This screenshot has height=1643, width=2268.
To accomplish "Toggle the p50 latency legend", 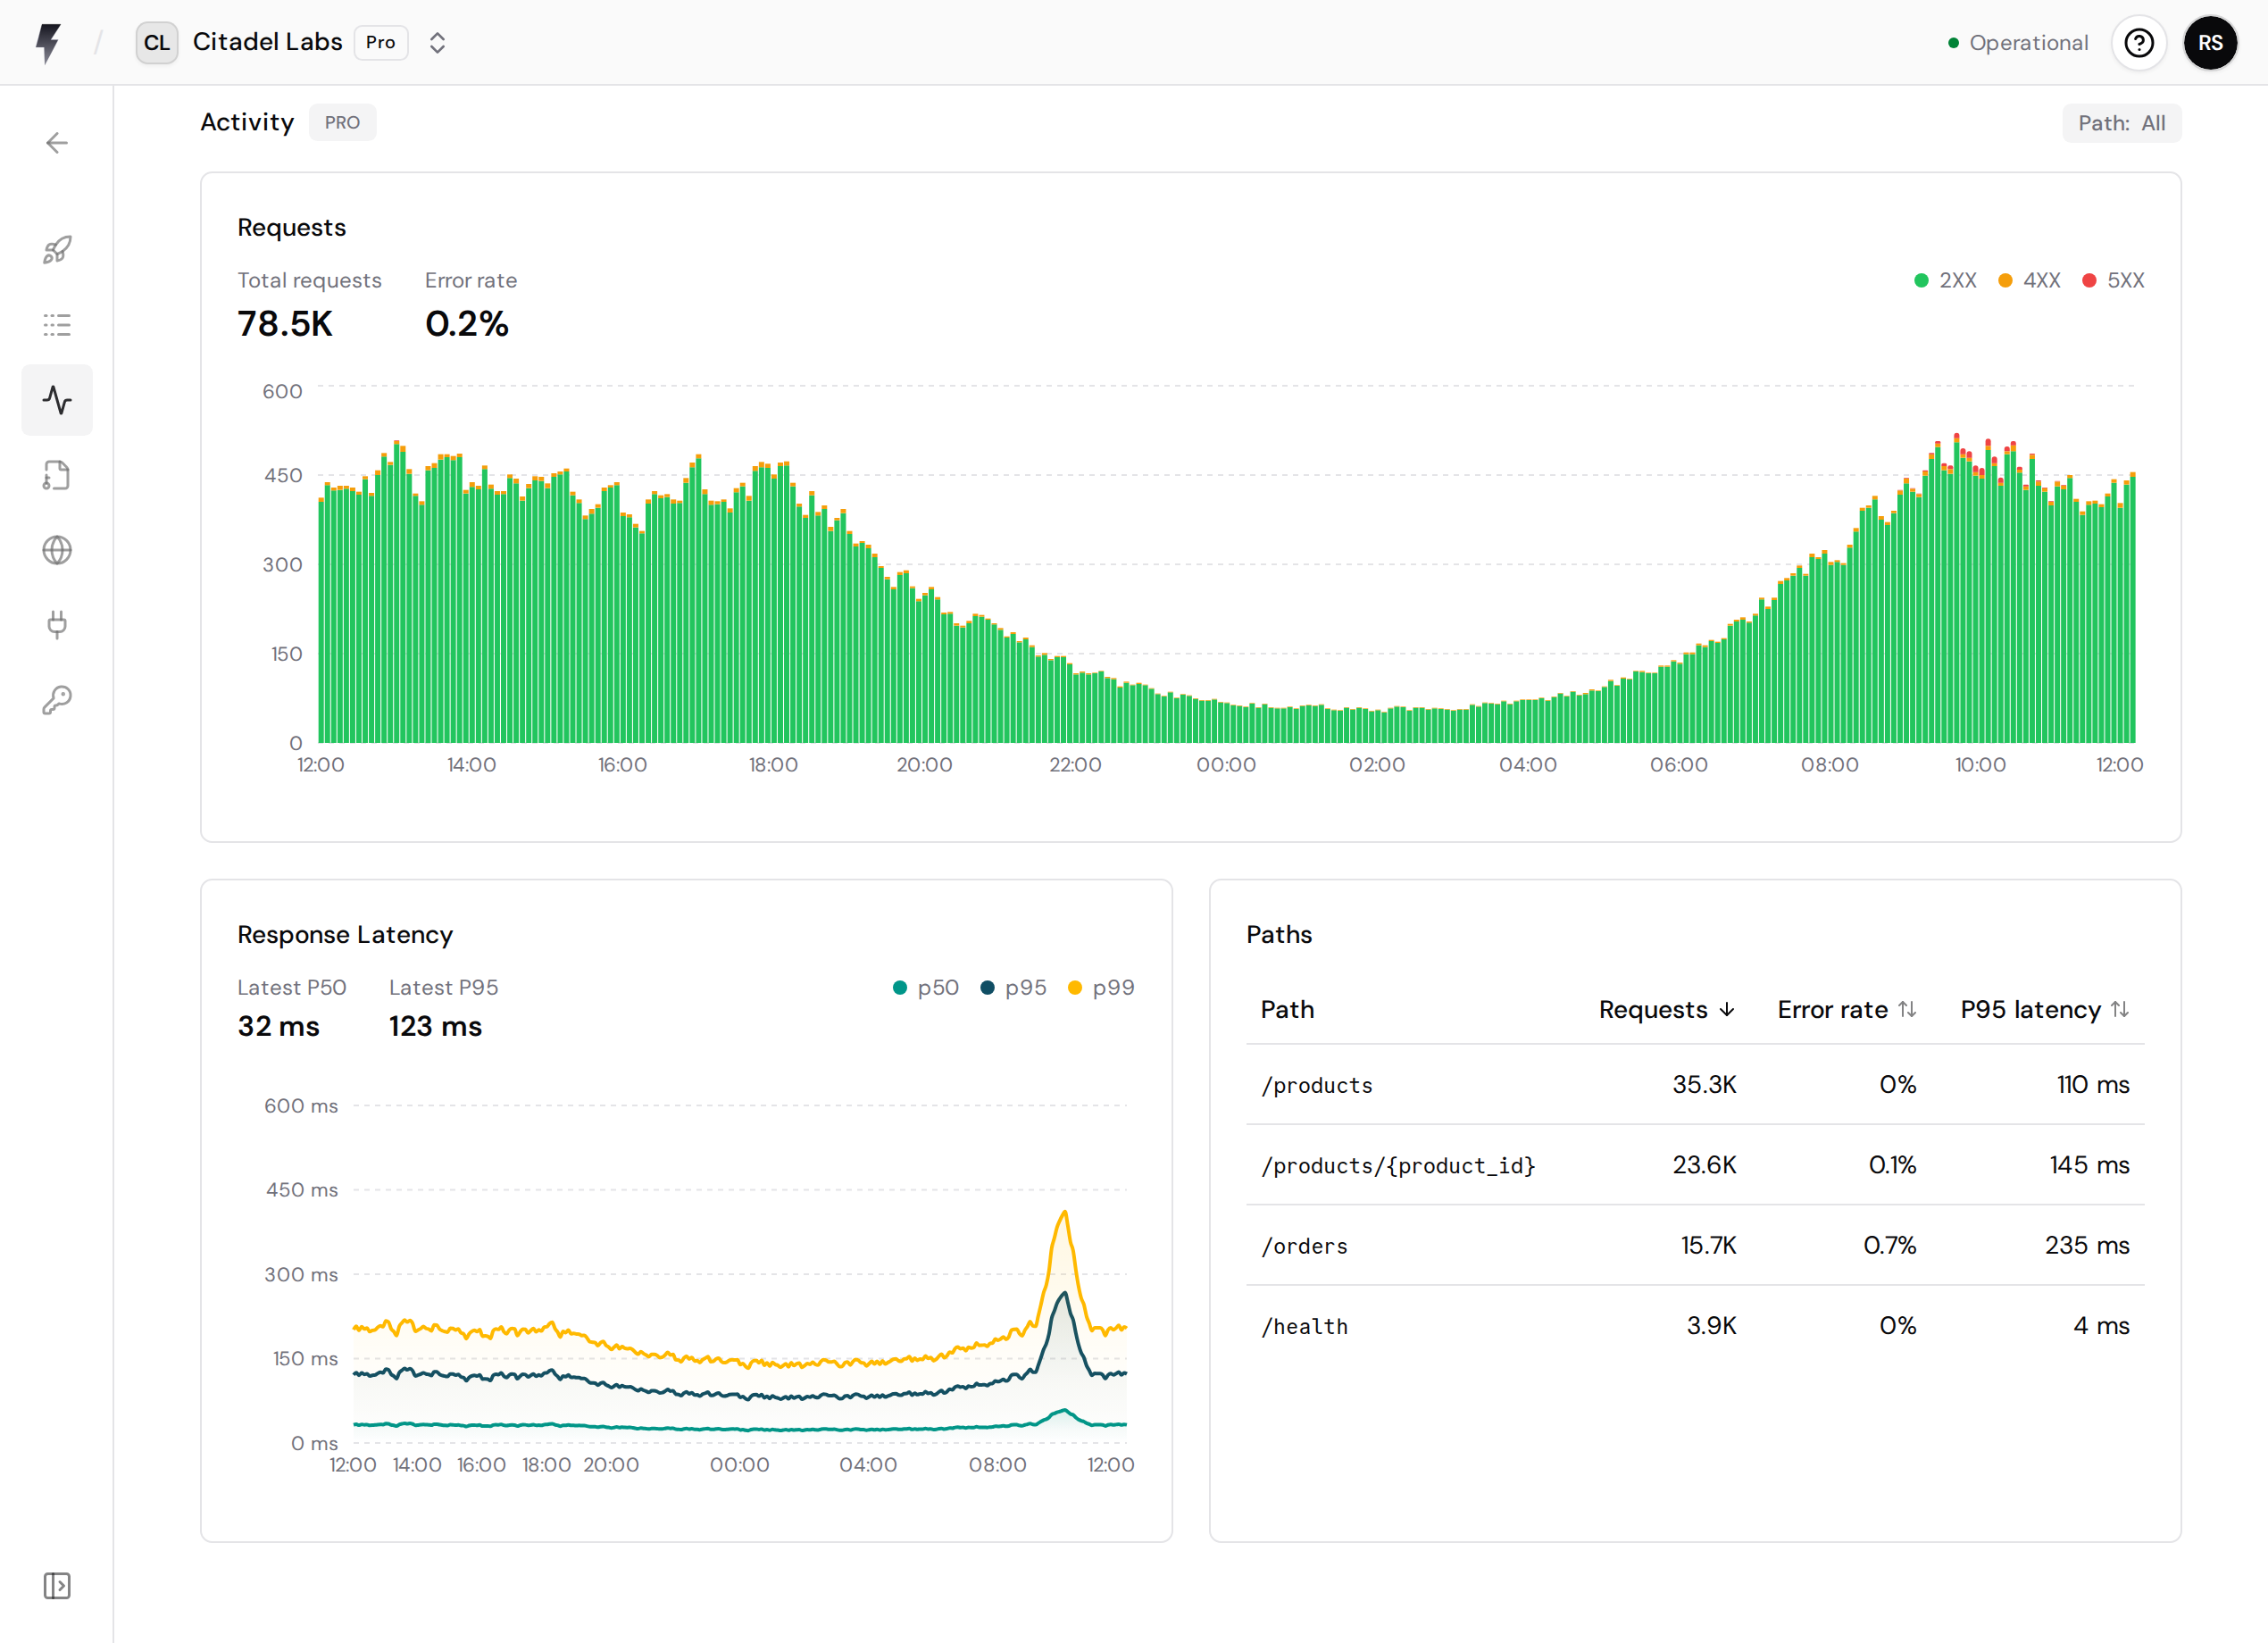I will 925,988.
